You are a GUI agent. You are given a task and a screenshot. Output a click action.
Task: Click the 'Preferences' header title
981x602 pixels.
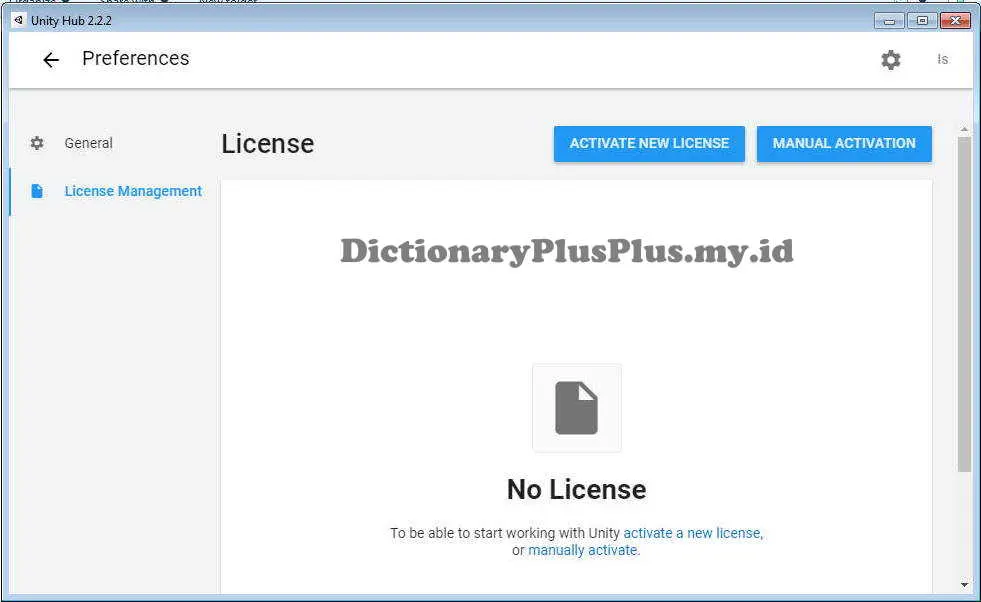136,58
